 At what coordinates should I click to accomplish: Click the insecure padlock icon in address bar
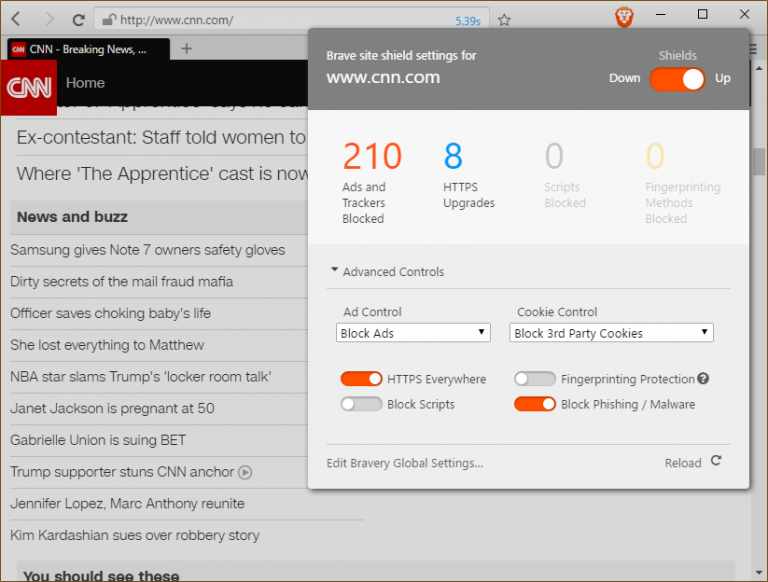click(108, 20)
